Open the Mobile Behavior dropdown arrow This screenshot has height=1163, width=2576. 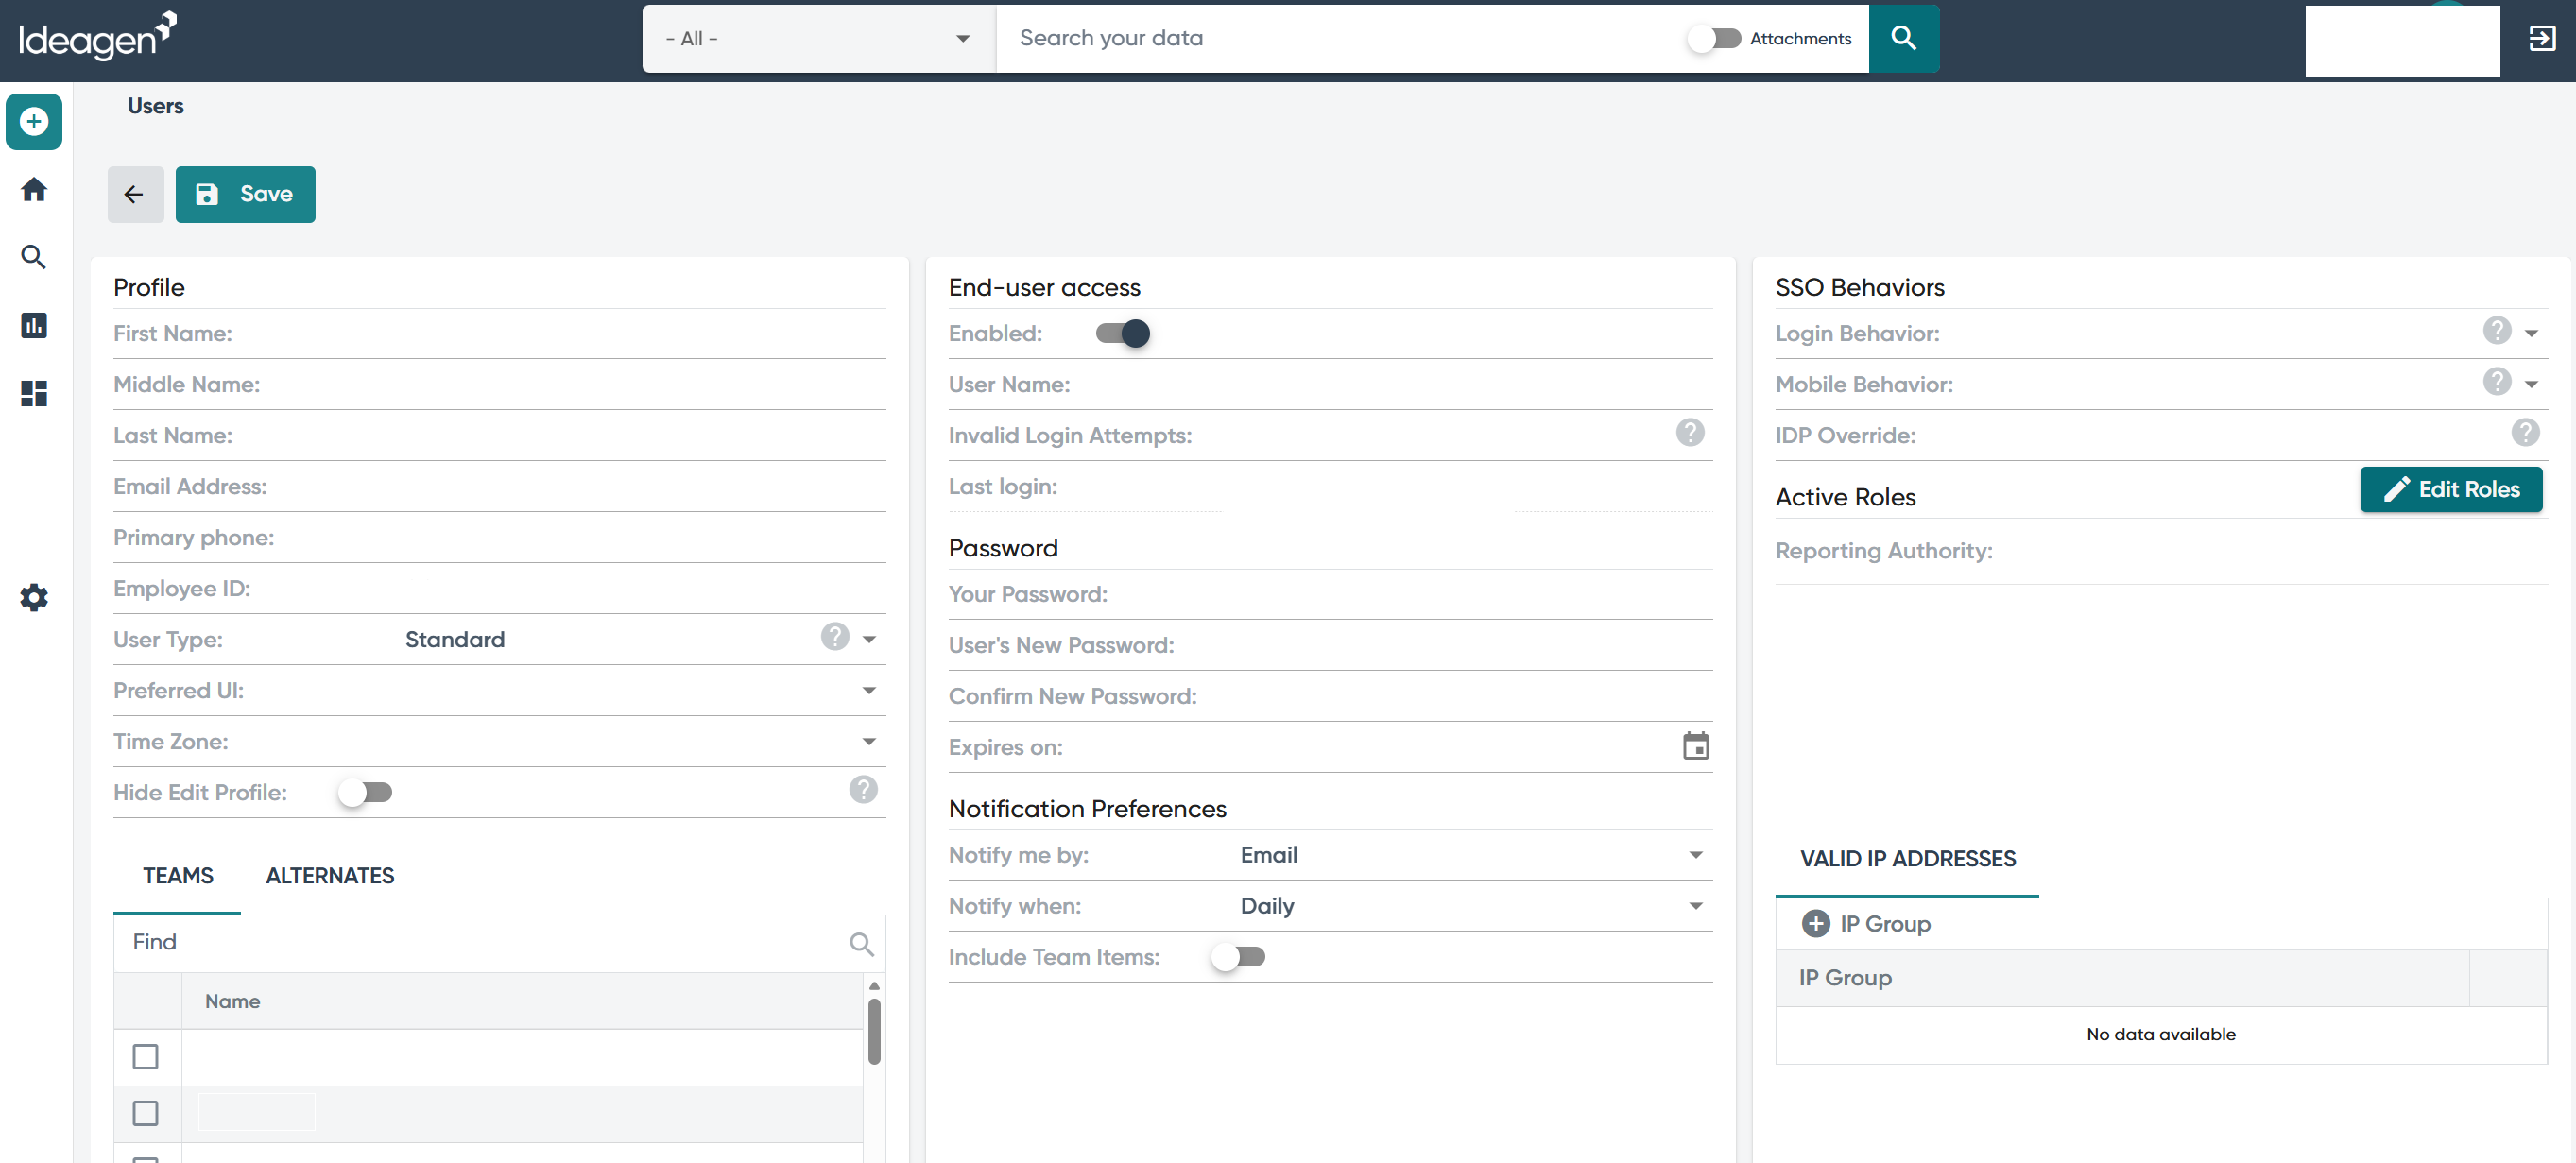(2531, 384)
